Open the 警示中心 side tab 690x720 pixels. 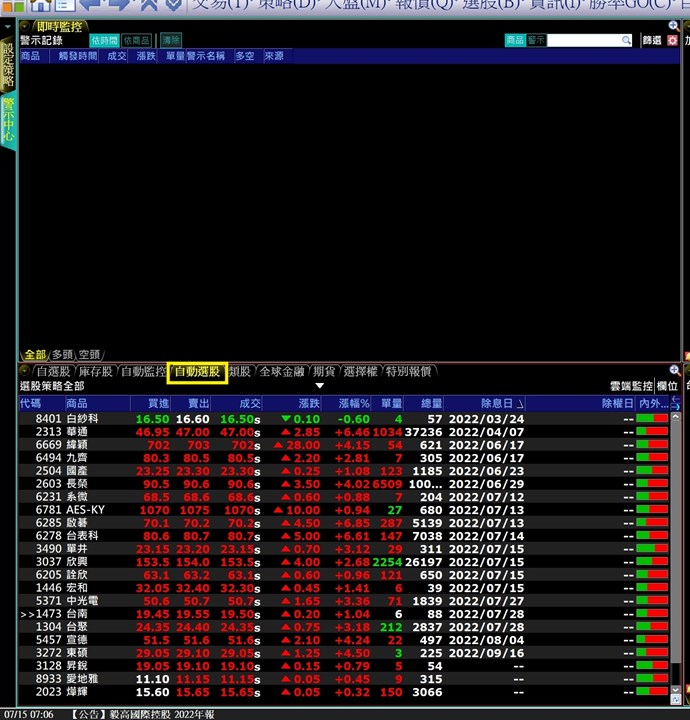tap(9, 118)
